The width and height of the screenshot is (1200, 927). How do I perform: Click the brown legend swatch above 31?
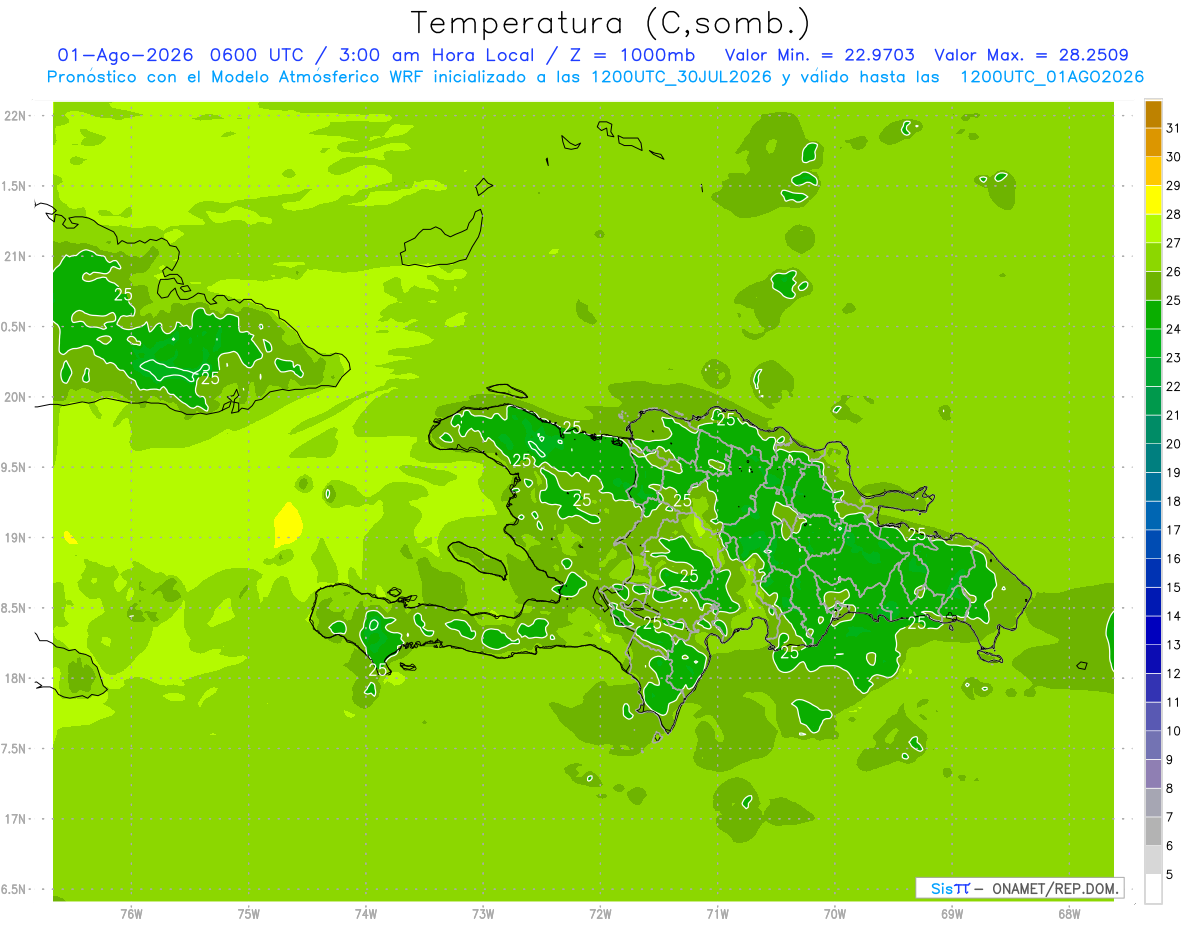click(x=1153, y=113)
